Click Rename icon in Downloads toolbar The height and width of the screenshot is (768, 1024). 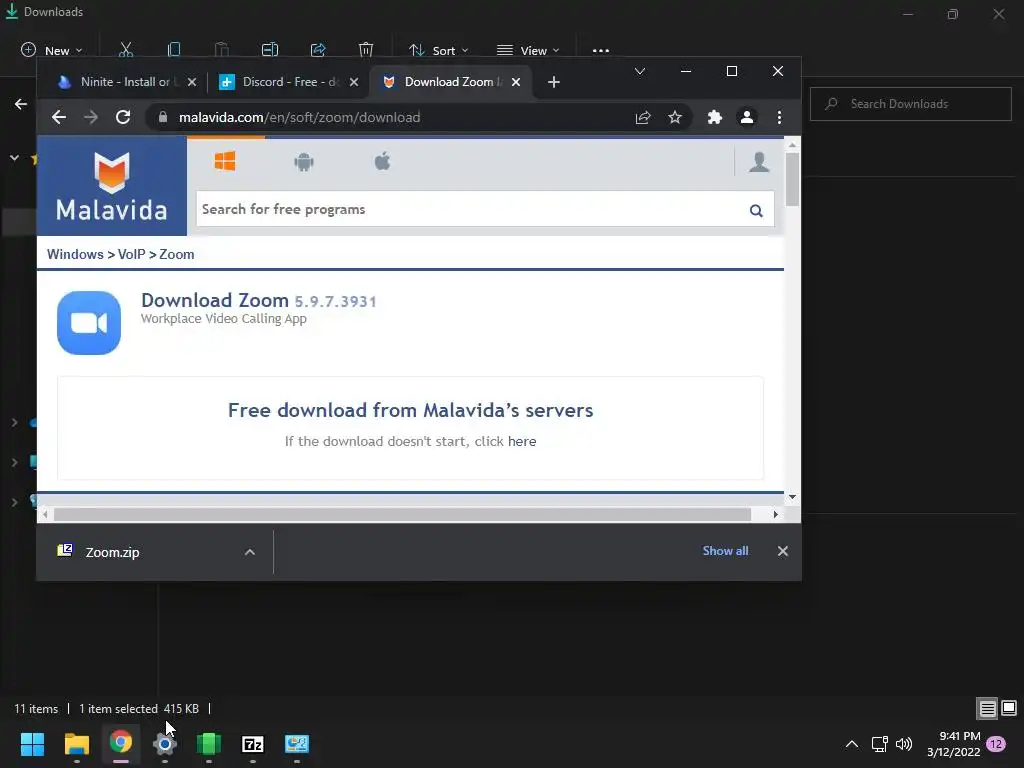pyautogui.click(x=270, y=50)
